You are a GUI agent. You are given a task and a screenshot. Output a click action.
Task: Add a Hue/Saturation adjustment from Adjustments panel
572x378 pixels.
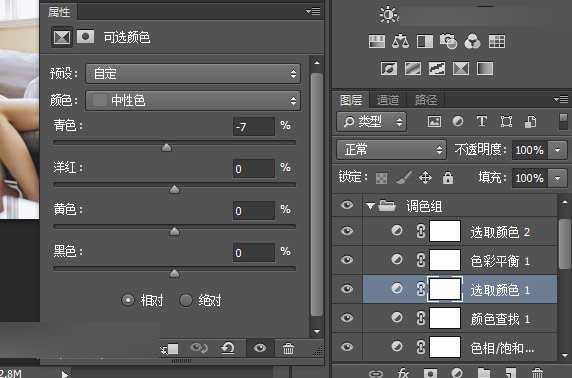pos(376,42)
